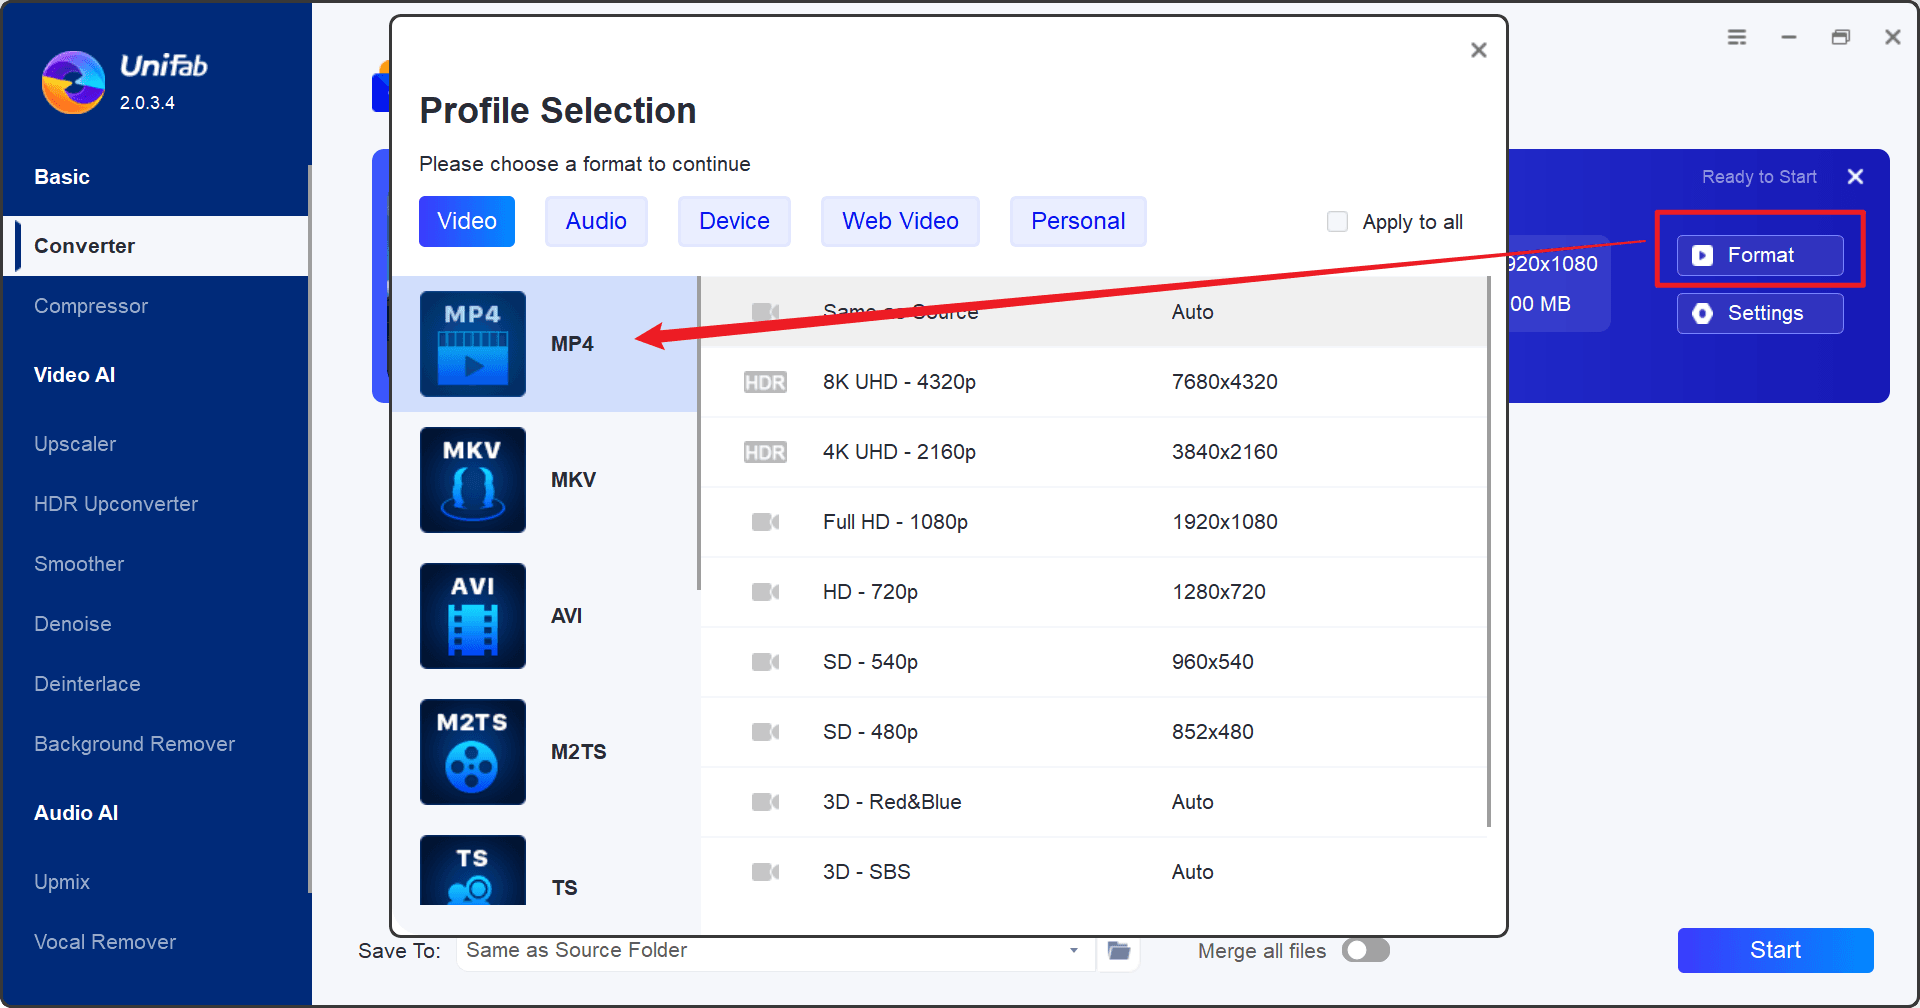Expand the Save To folder dropdown

pos(1073,950)
